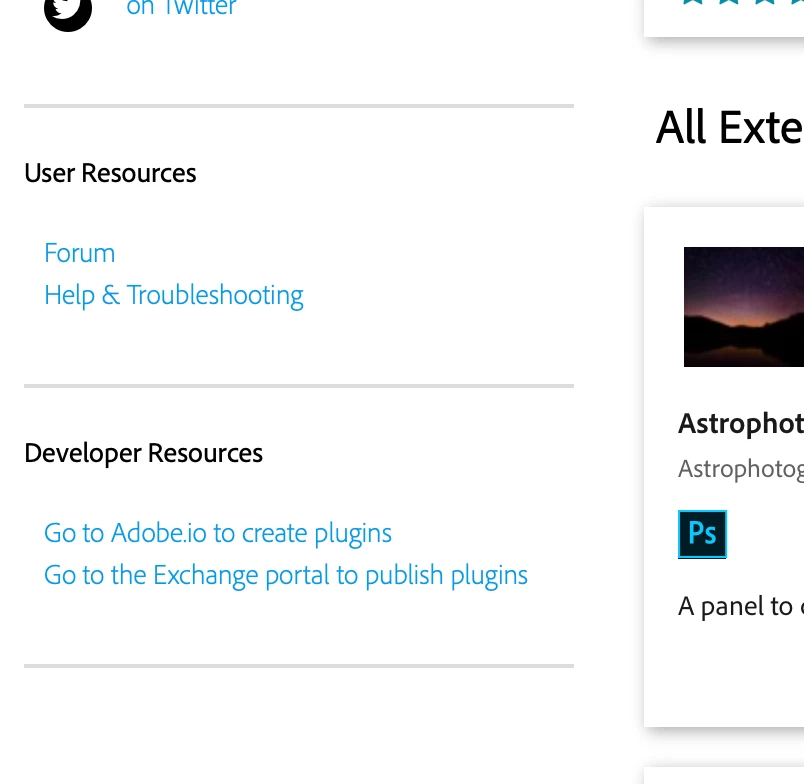Click the grey Astrophotog subtitle text
Image resolution: width=804 pixels, height=784 pixels.
click(x=741, y=469)
